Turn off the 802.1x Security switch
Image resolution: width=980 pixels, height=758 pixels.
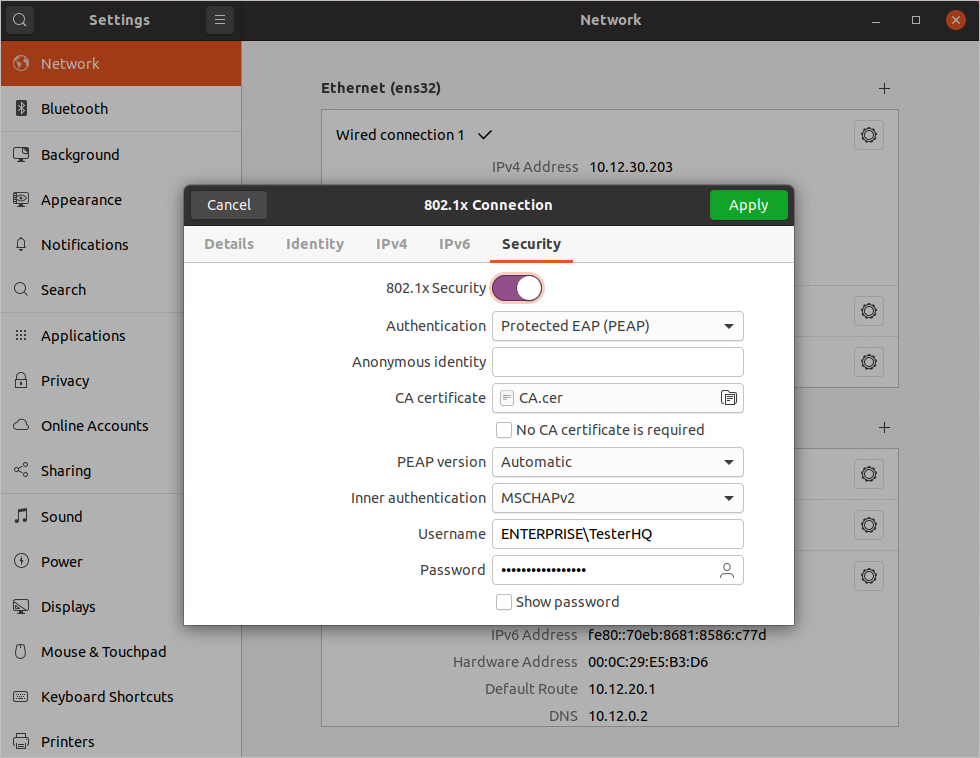[x=517, y=288]
